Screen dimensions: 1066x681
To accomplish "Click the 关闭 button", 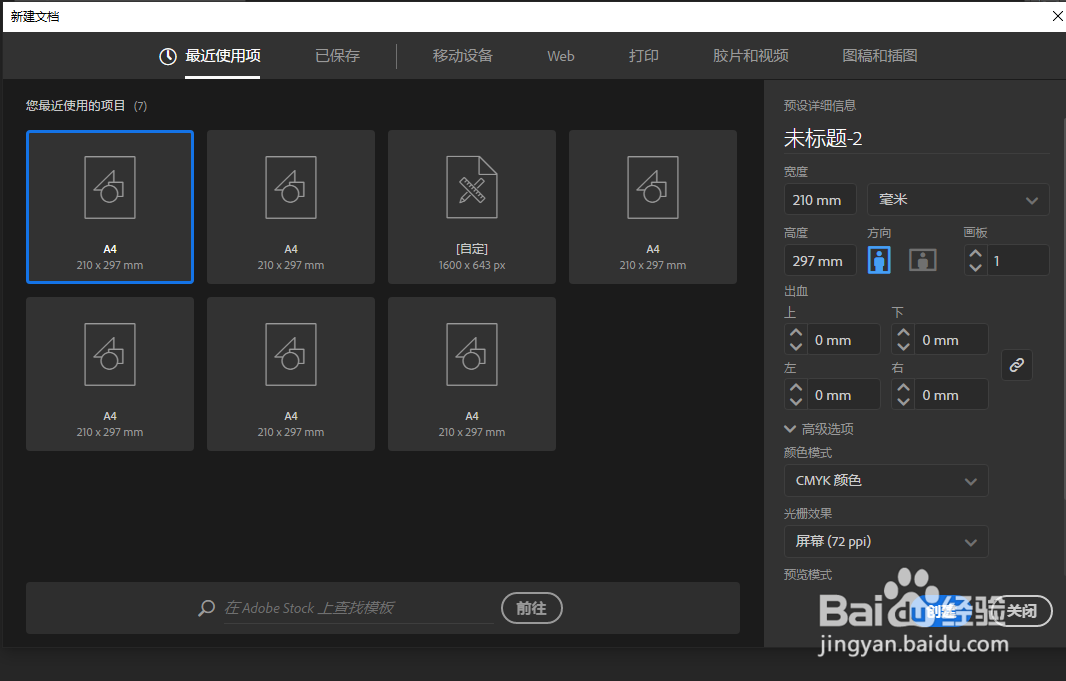I will click(x=1022, y=611).
